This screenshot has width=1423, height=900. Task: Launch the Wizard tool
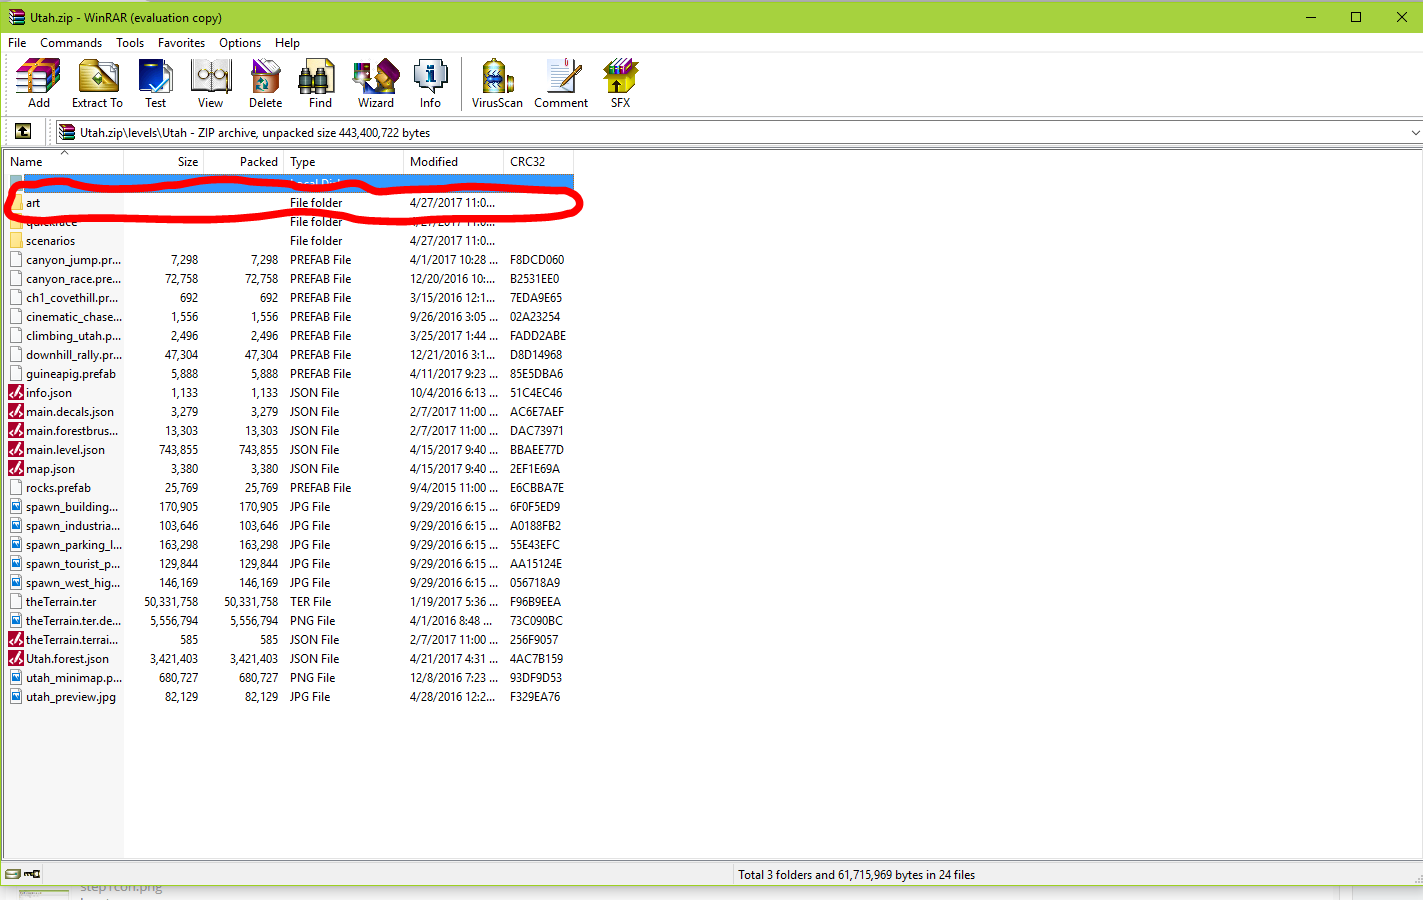(376, 83)
